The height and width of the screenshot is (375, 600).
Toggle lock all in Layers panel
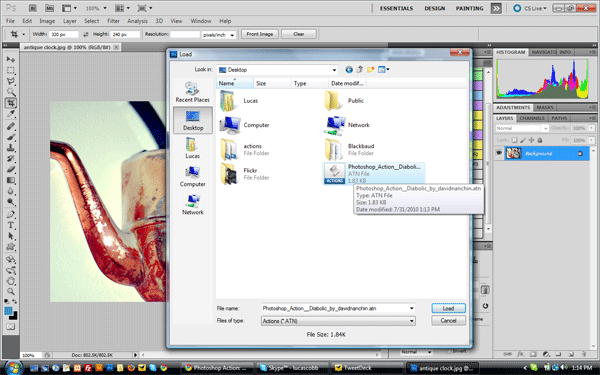coord(540,140)
